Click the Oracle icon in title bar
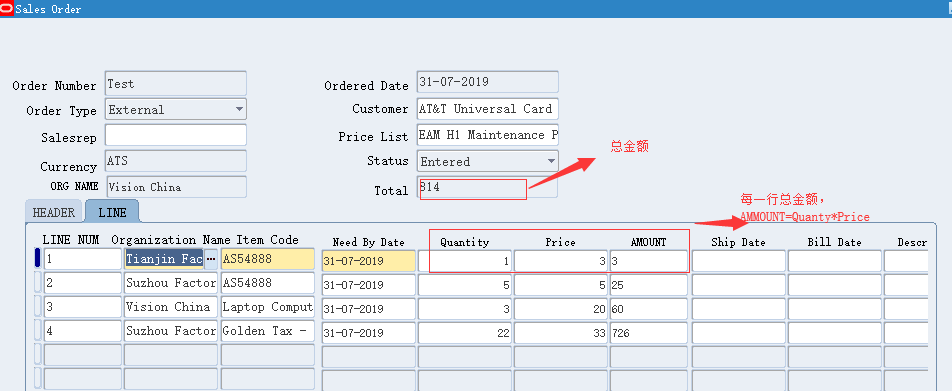952x391 pixels. (7, 9)
